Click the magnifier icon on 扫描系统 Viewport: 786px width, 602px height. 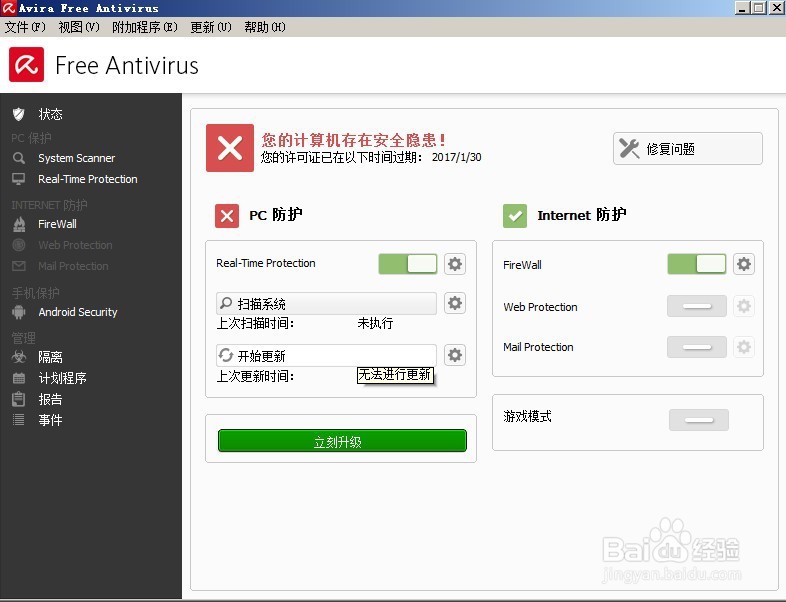click(x=226, y=303)
